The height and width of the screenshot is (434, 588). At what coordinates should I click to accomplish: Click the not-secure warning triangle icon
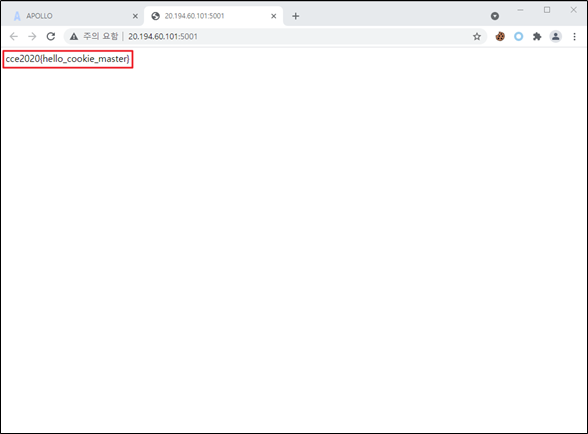(74, 36)
